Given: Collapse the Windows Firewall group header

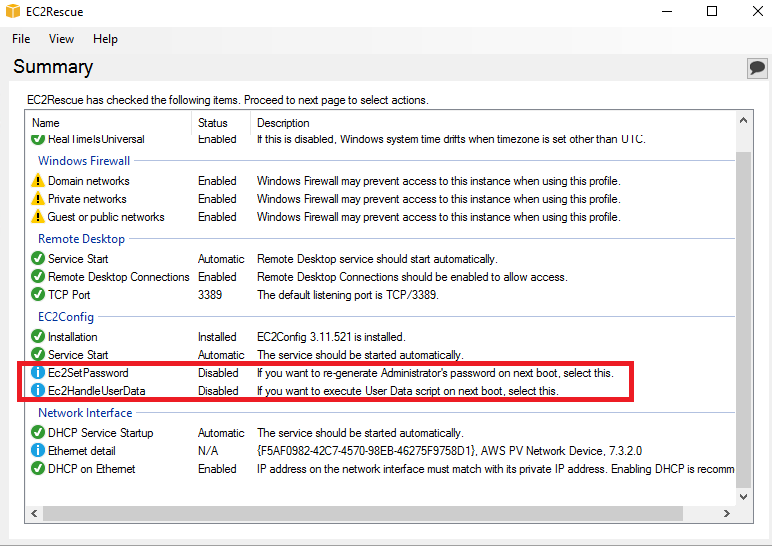Looking at the screenshot, I should 84,161.
